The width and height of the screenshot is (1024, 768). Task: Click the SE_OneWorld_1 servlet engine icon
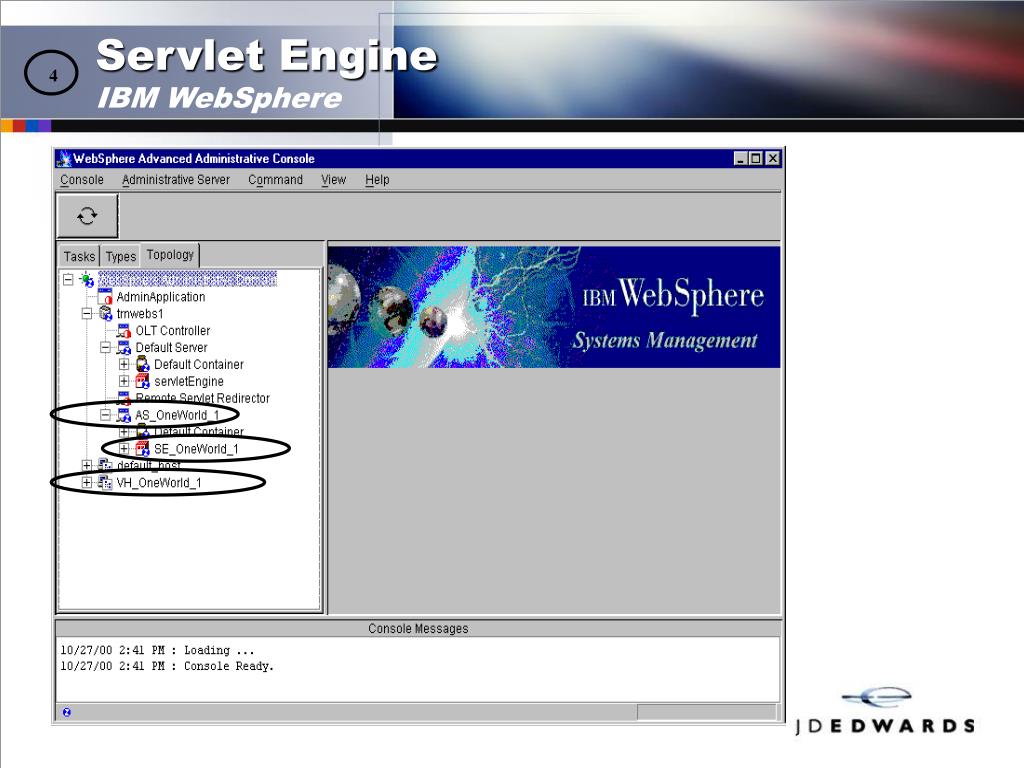pos(142,449)
